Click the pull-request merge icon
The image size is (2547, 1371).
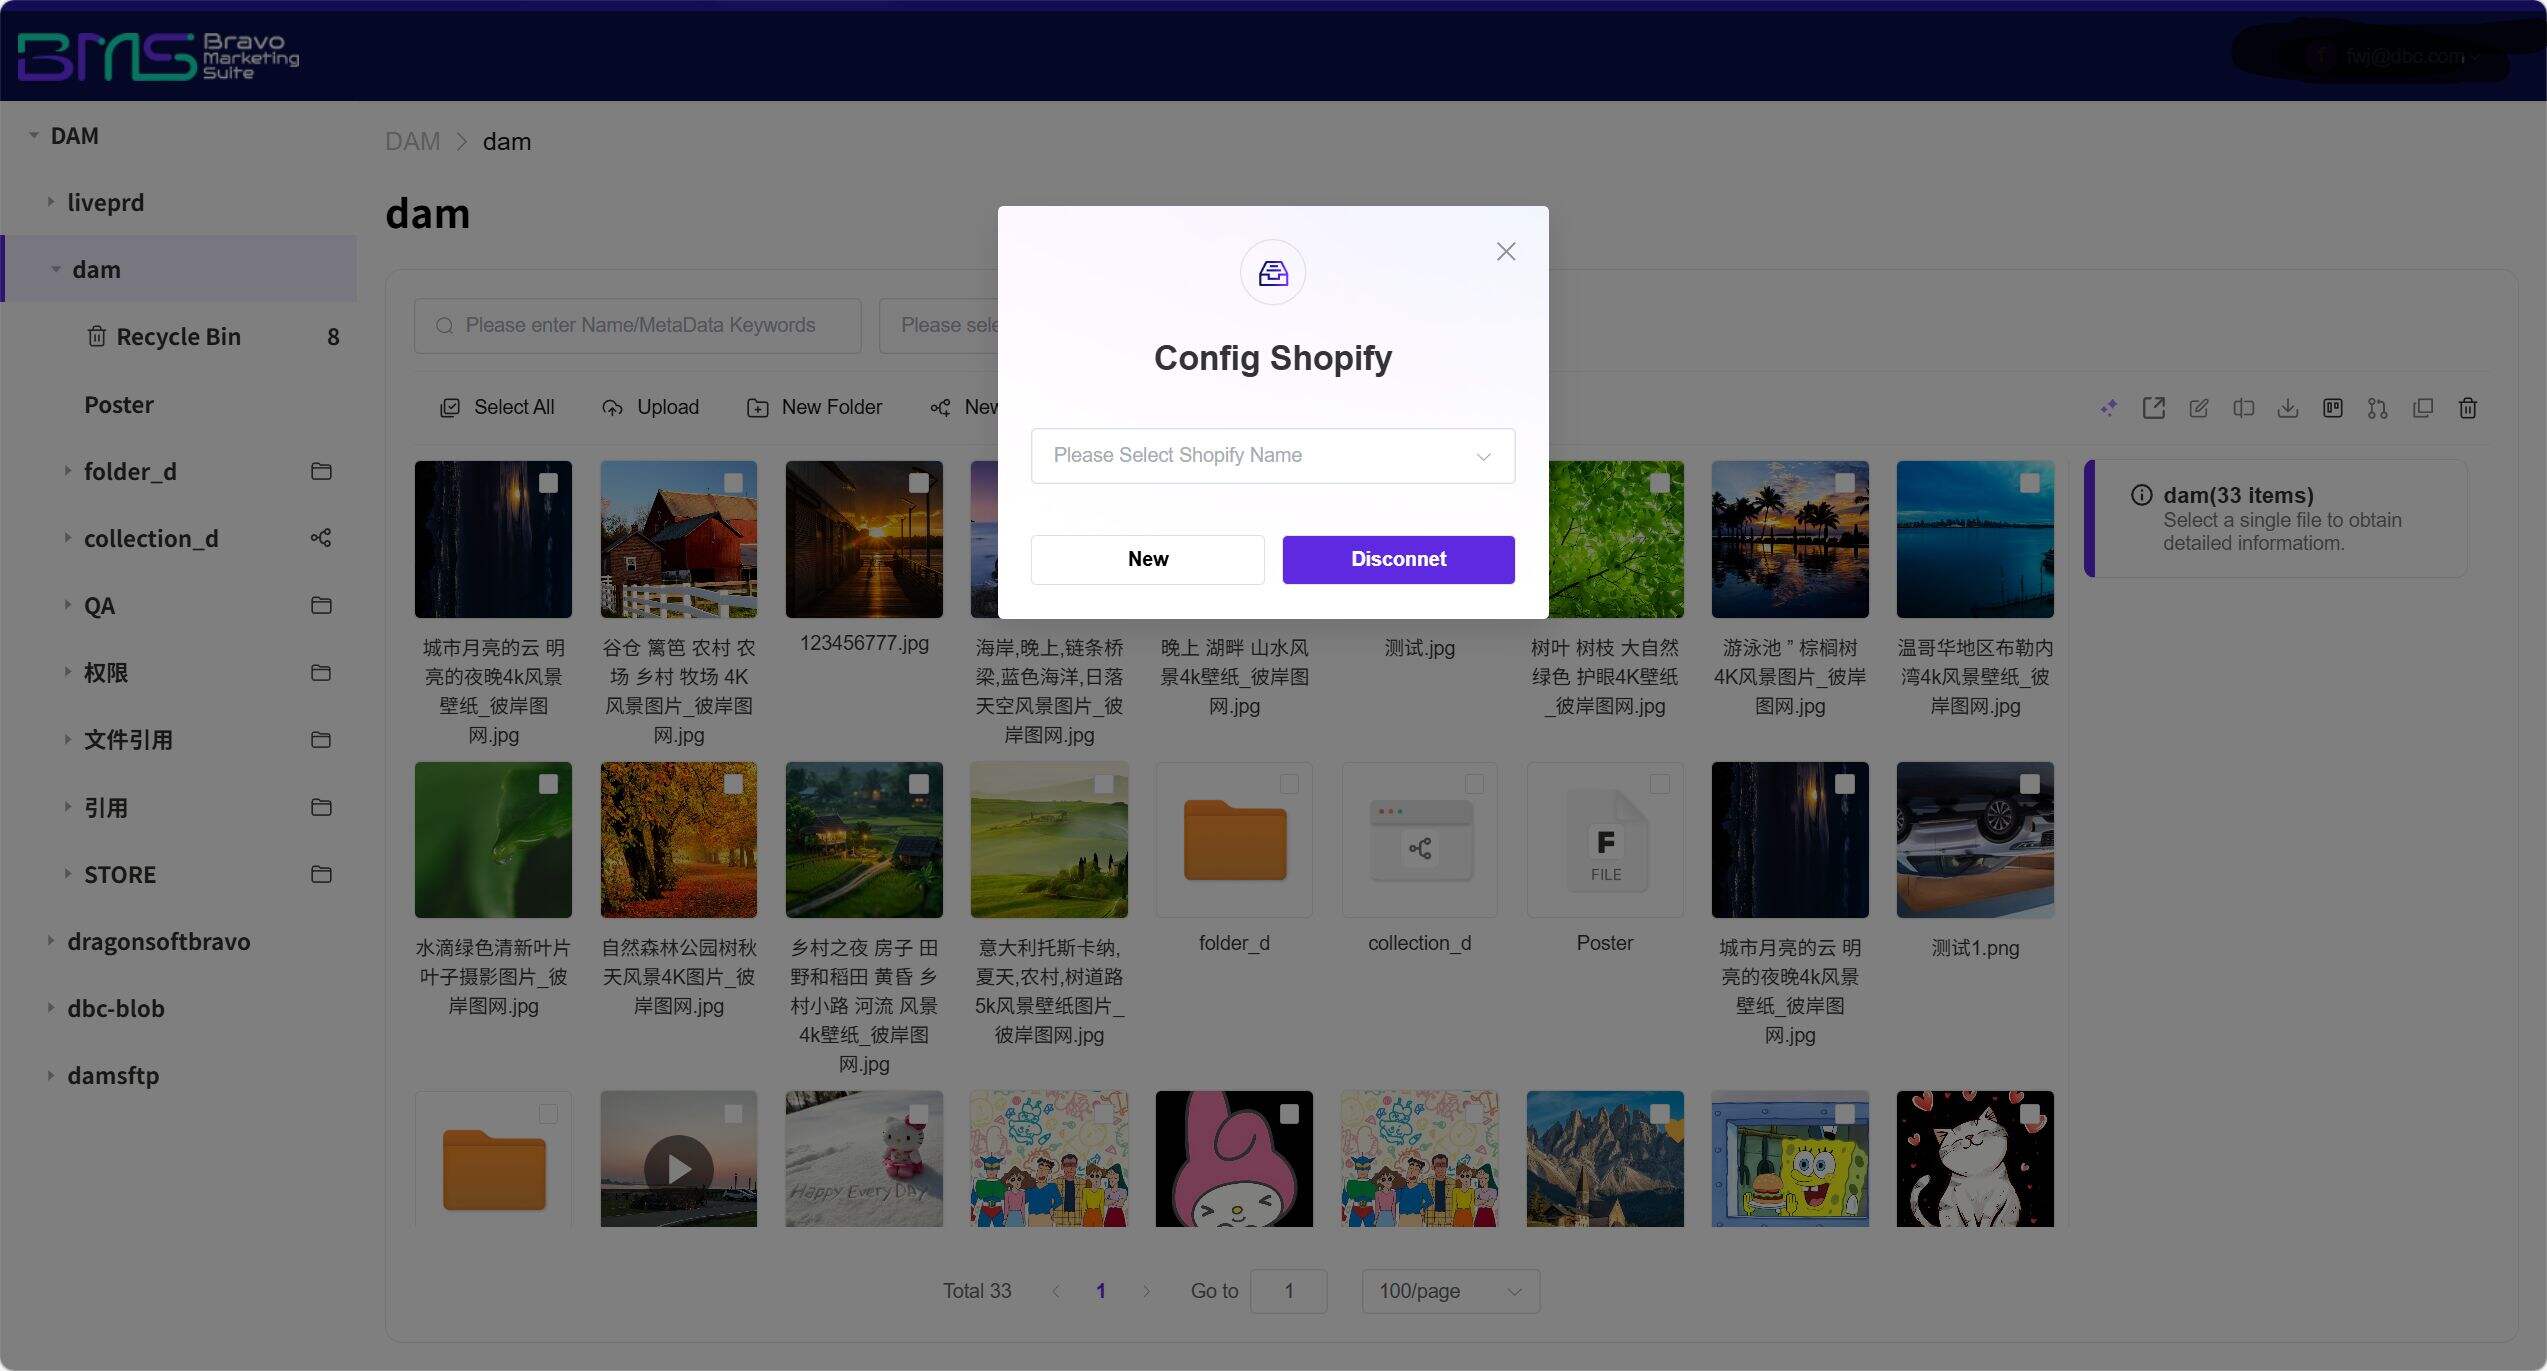(2377, 408)
